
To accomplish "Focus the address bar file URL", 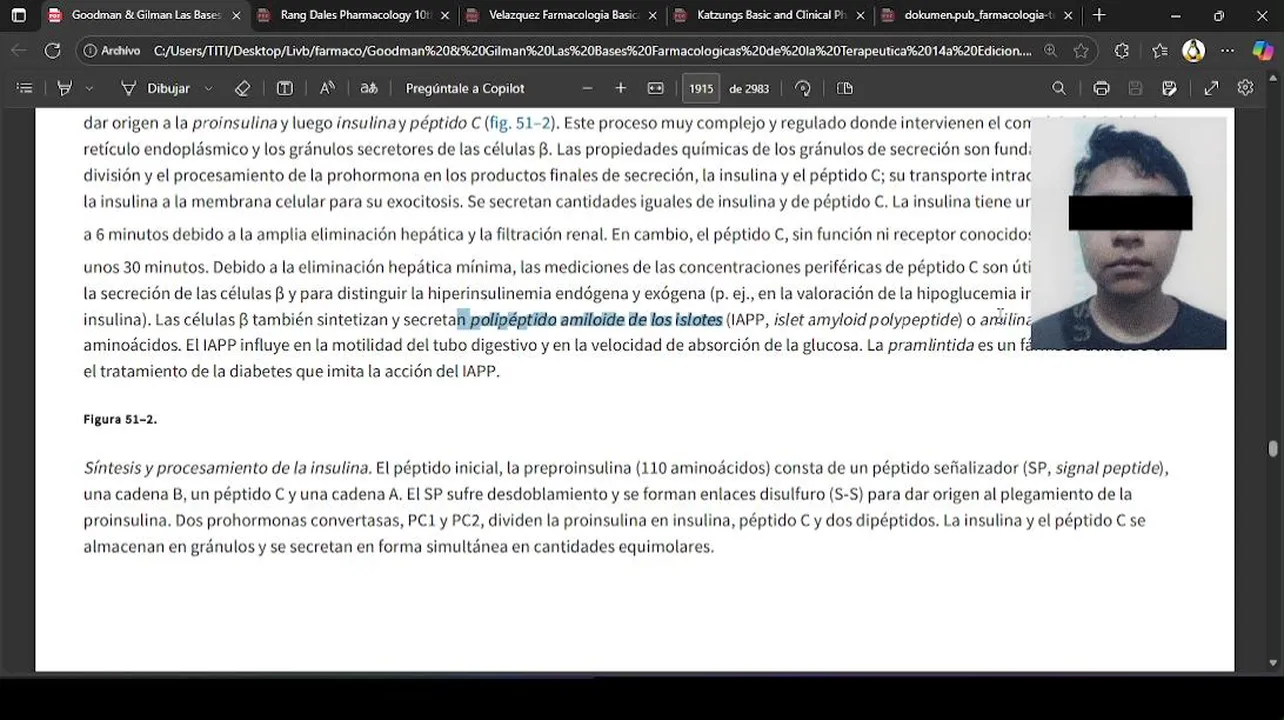I will (592, 51).
